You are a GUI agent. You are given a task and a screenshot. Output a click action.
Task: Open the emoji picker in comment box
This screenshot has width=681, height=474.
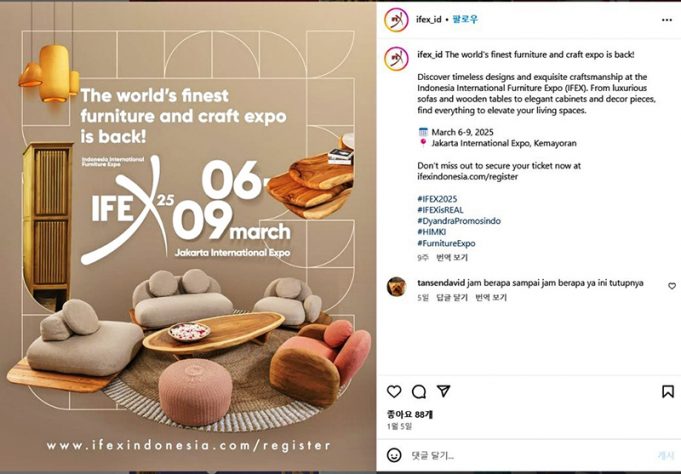(394, 455)
